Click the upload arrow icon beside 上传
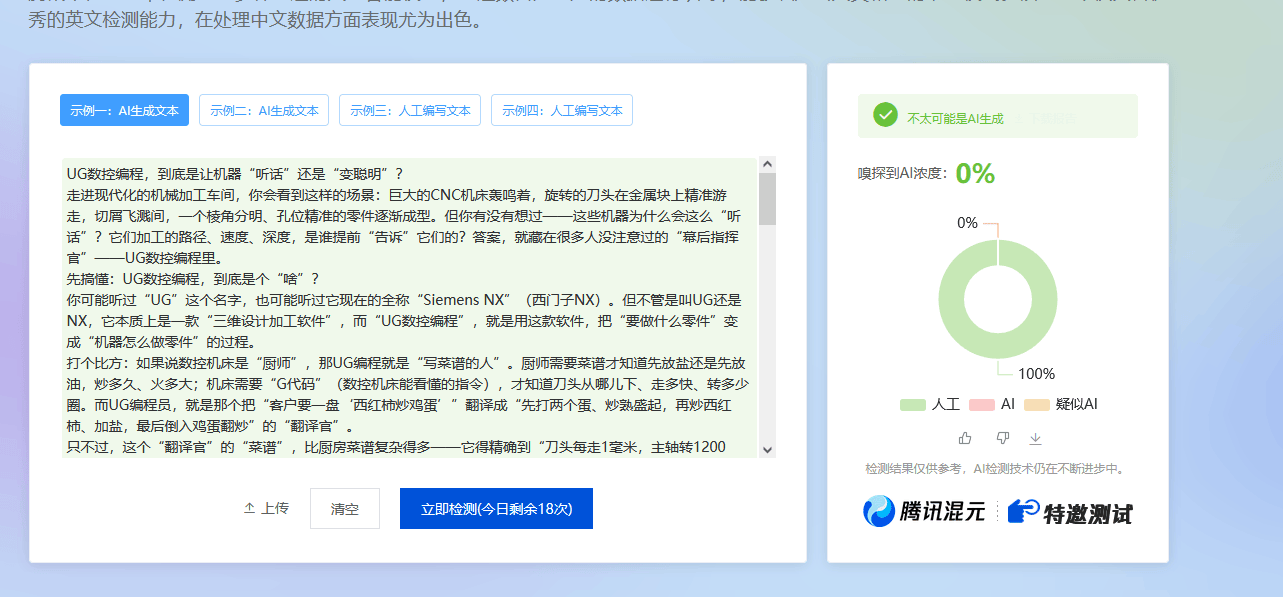1283x597 pixels. [x=248, y=507]
